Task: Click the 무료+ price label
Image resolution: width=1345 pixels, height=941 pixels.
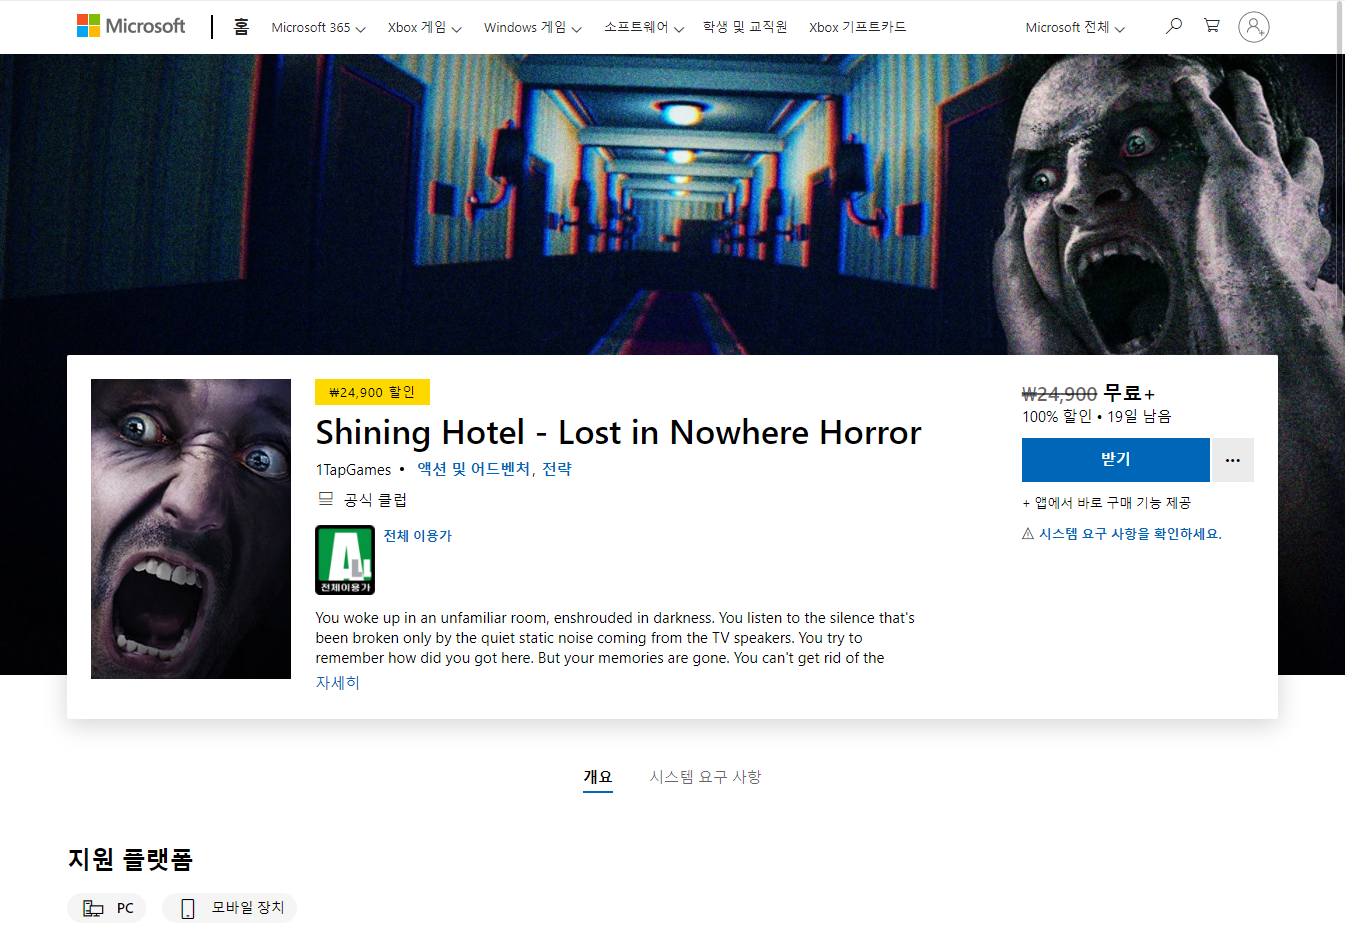Action: [x=1129, y=394]
